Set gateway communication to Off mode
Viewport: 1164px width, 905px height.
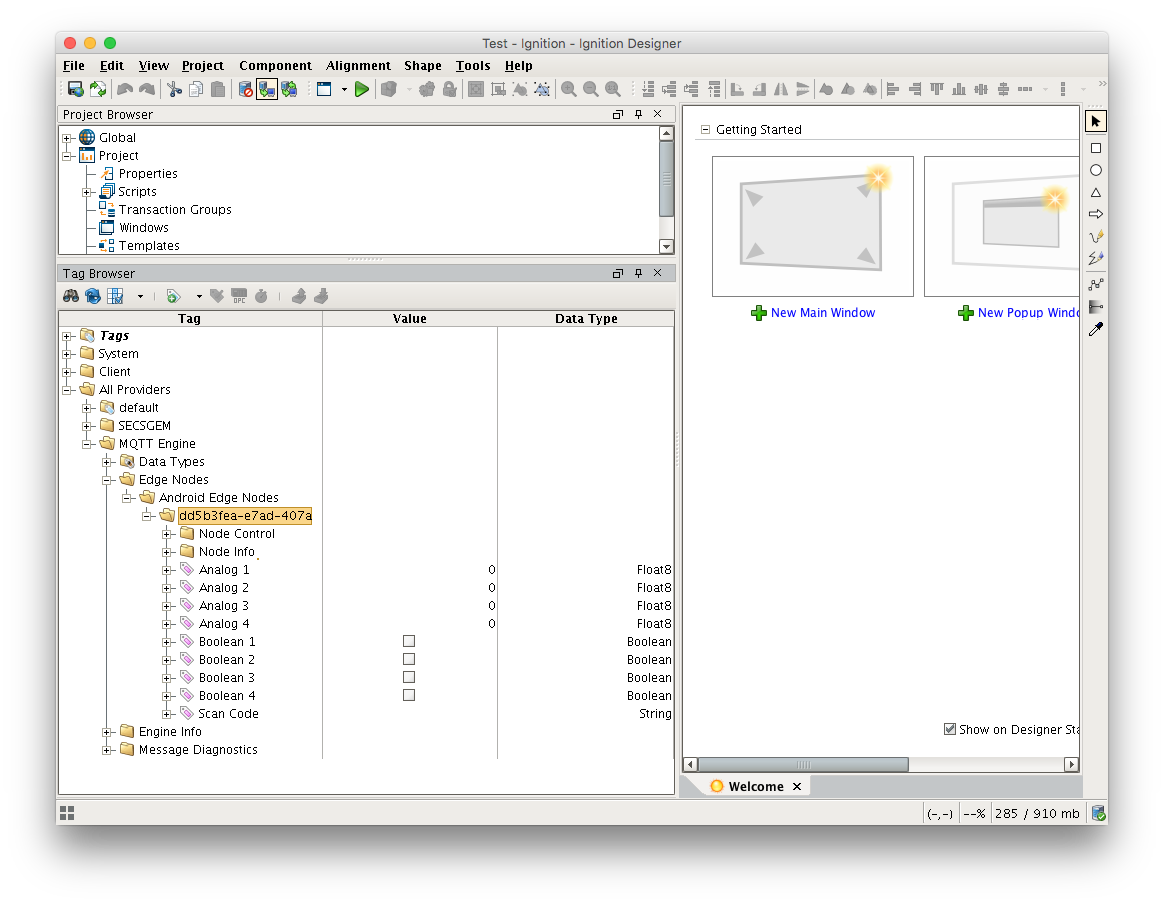click(246, 89)
